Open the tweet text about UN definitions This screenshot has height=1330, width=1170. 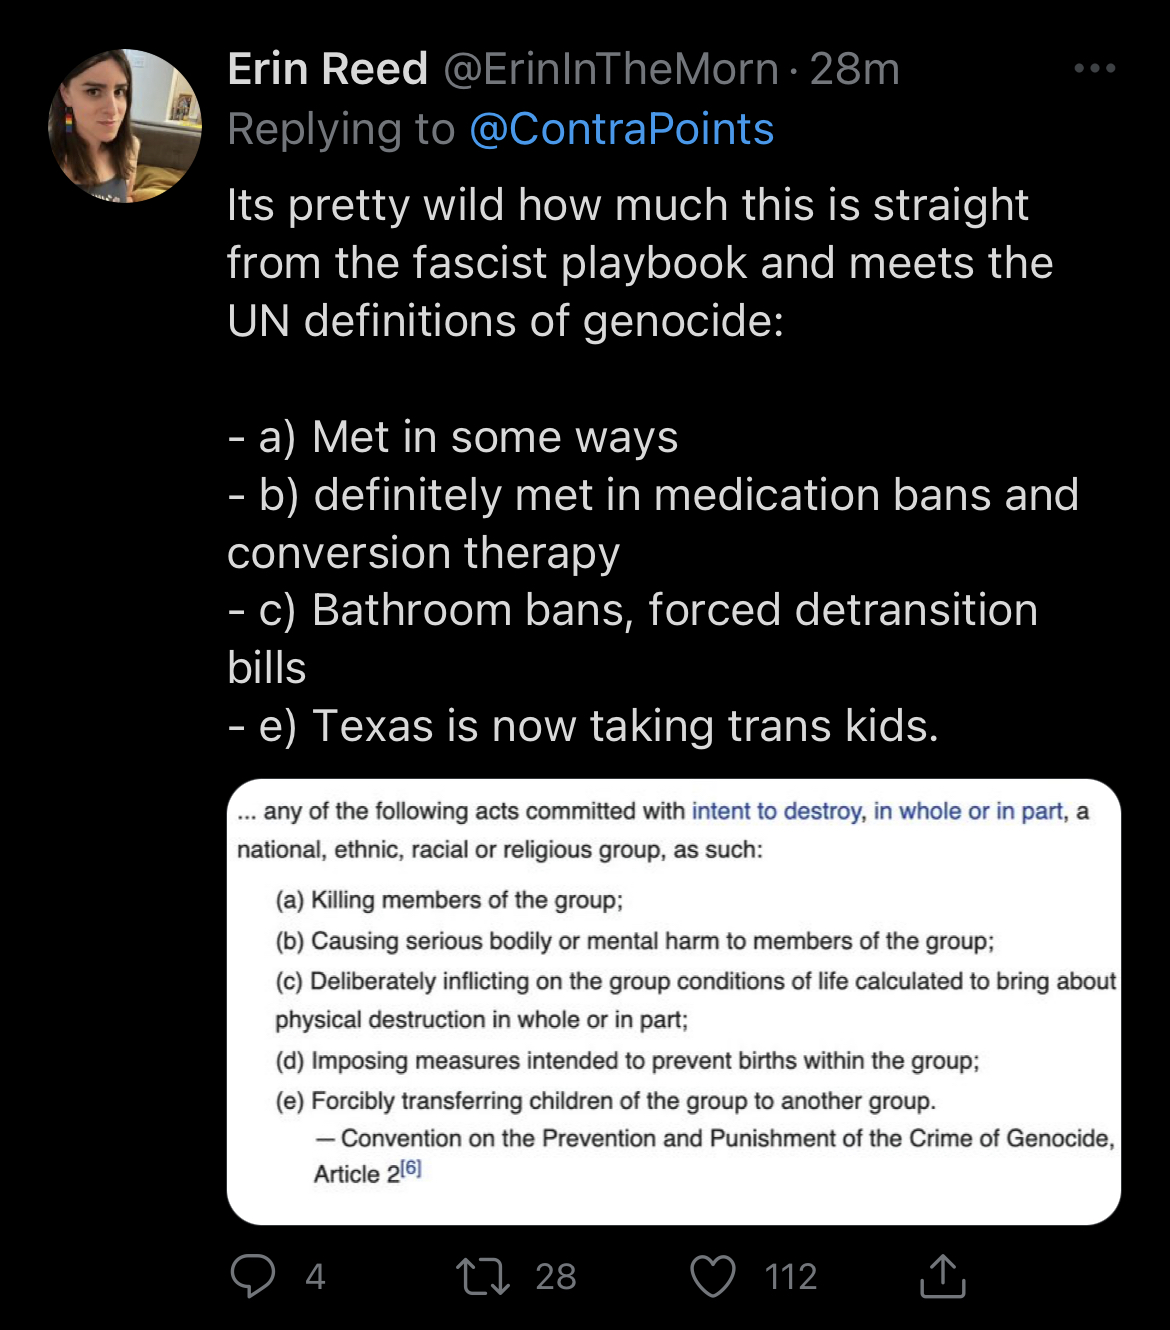tap(640, 263)
